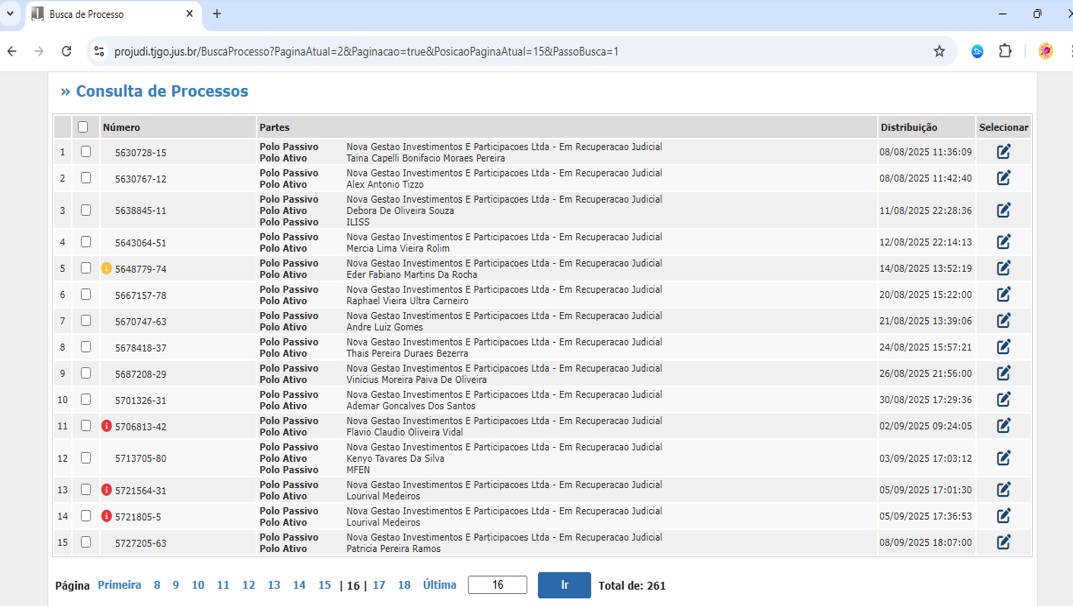Check the select-all checkbox in header

click(83, 127)
